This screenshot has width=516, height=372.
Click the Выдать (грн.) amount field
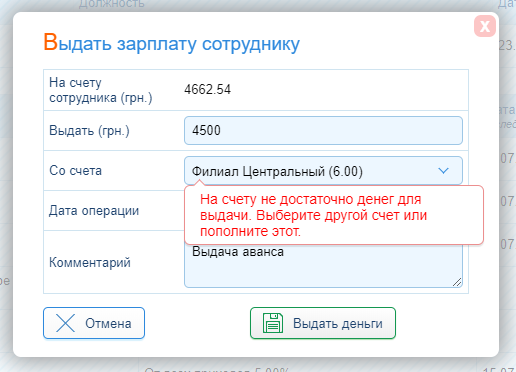point(323,130)
